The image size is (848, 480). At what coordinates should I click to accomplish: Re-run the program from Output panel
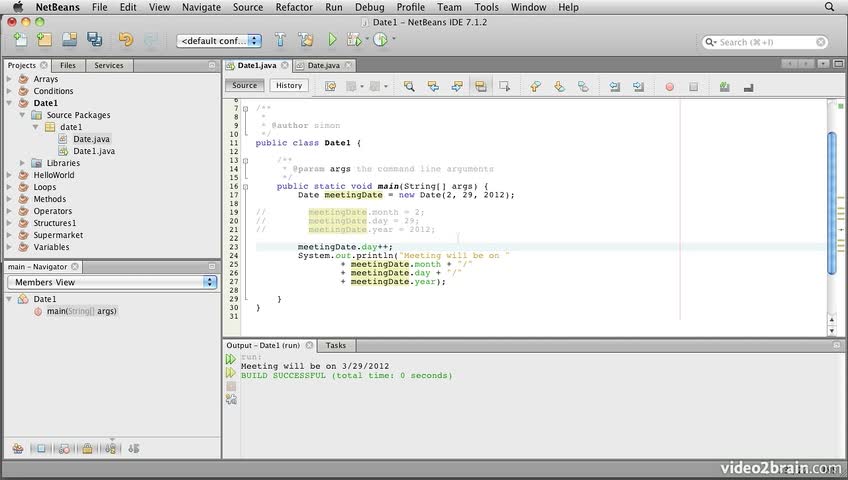tap(231, 358)
